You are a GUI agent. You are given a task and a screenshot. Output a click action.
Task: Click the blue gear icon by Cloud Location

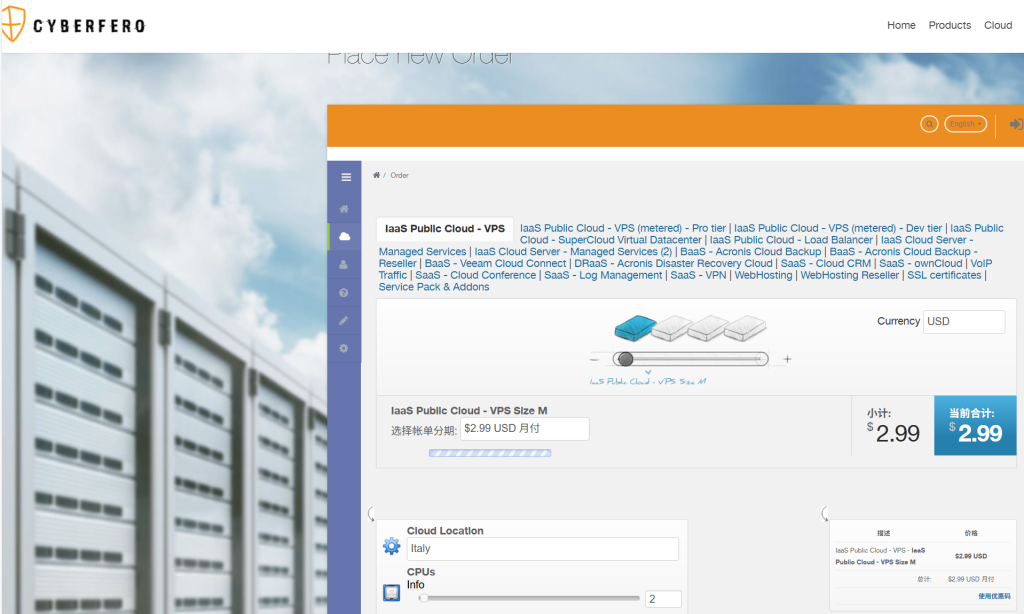coord(391,546)
